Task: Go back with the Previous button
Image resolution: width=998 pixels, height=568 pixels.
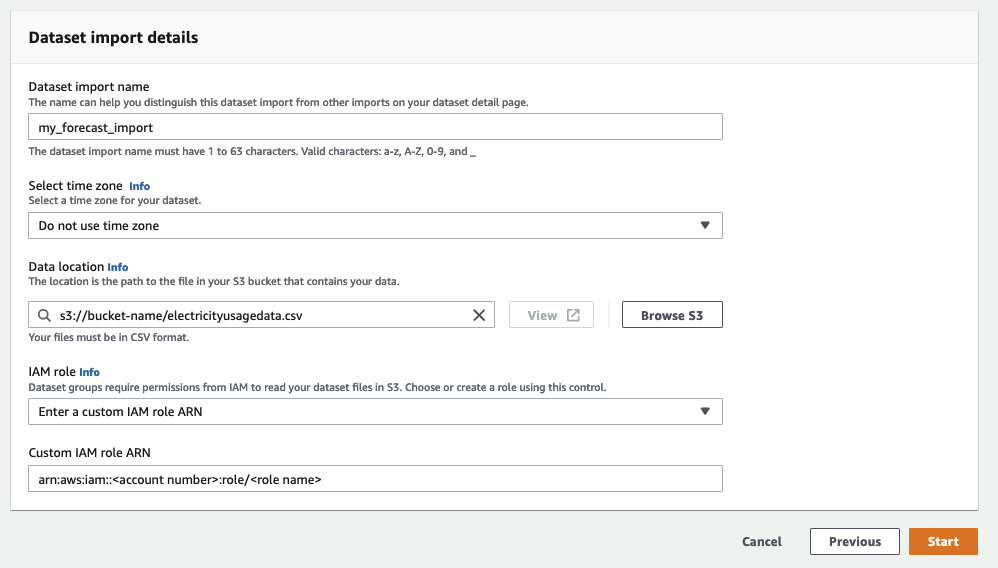Action: pos(854,541)
